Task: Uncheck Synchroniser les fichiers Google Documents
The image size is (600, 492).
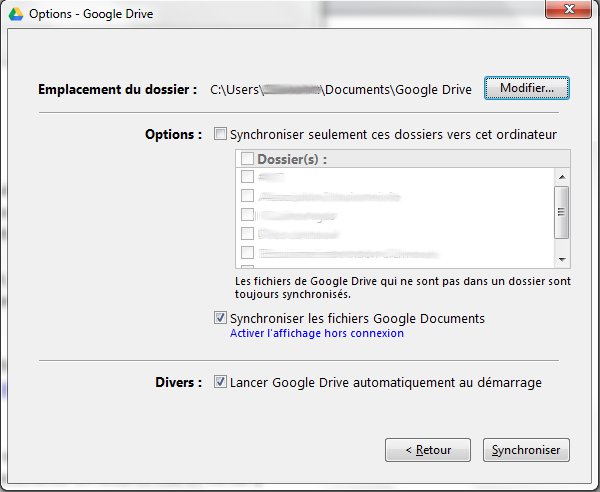Action: tap(220, 318)
